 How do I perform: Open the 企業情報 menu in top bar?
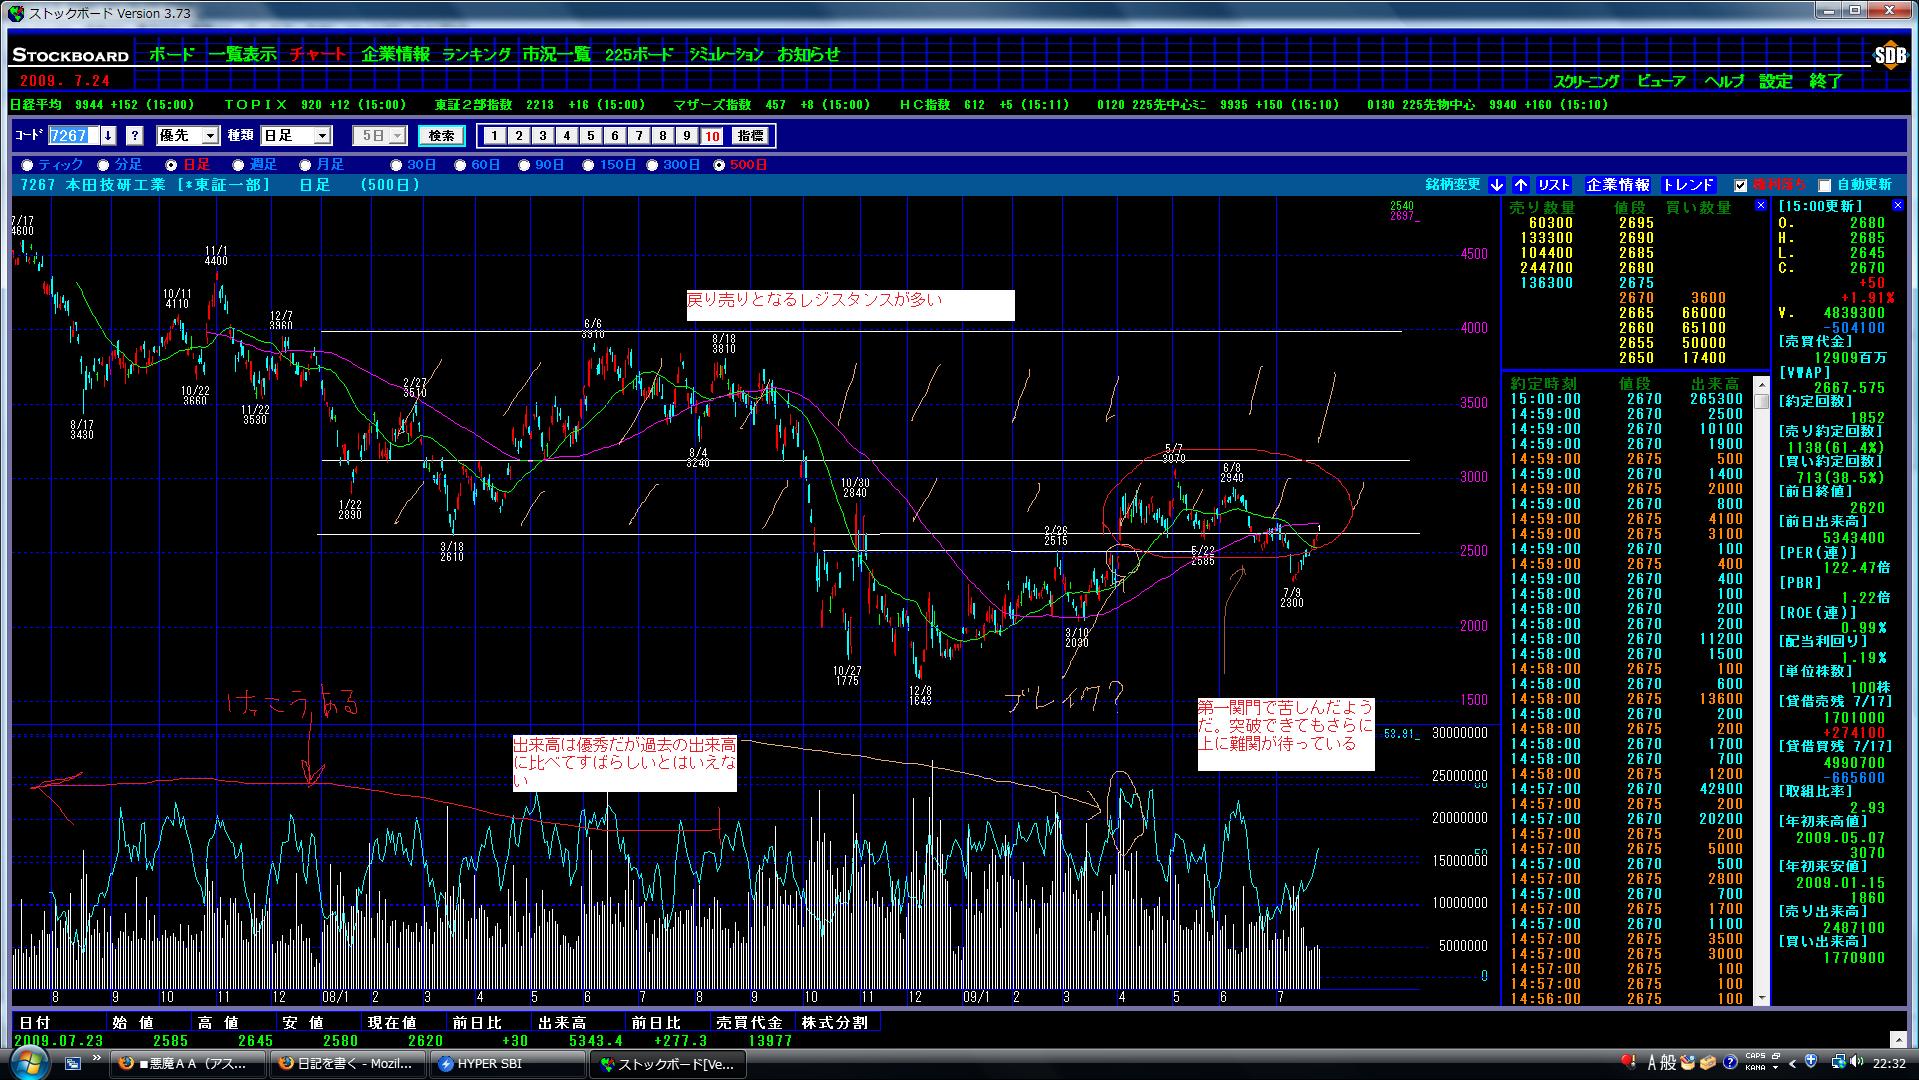point(395,55)
